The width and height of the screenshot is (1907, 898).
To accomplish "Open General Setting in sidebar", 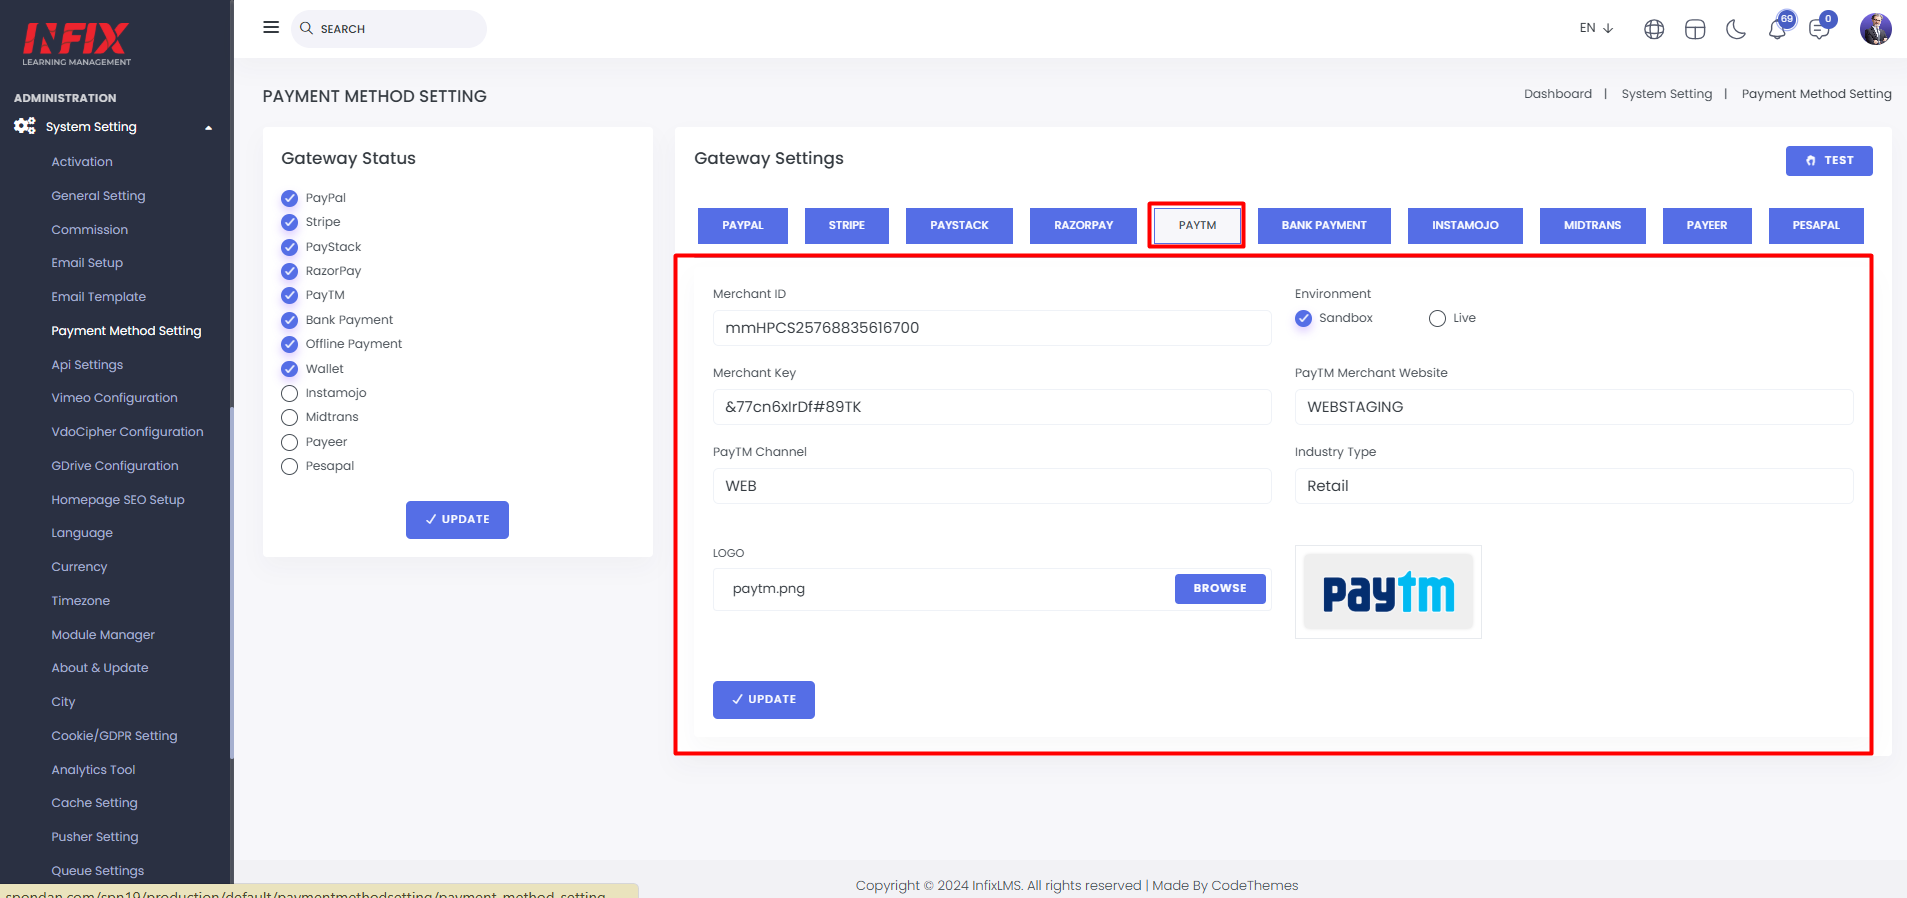I will tap(98, 196).
